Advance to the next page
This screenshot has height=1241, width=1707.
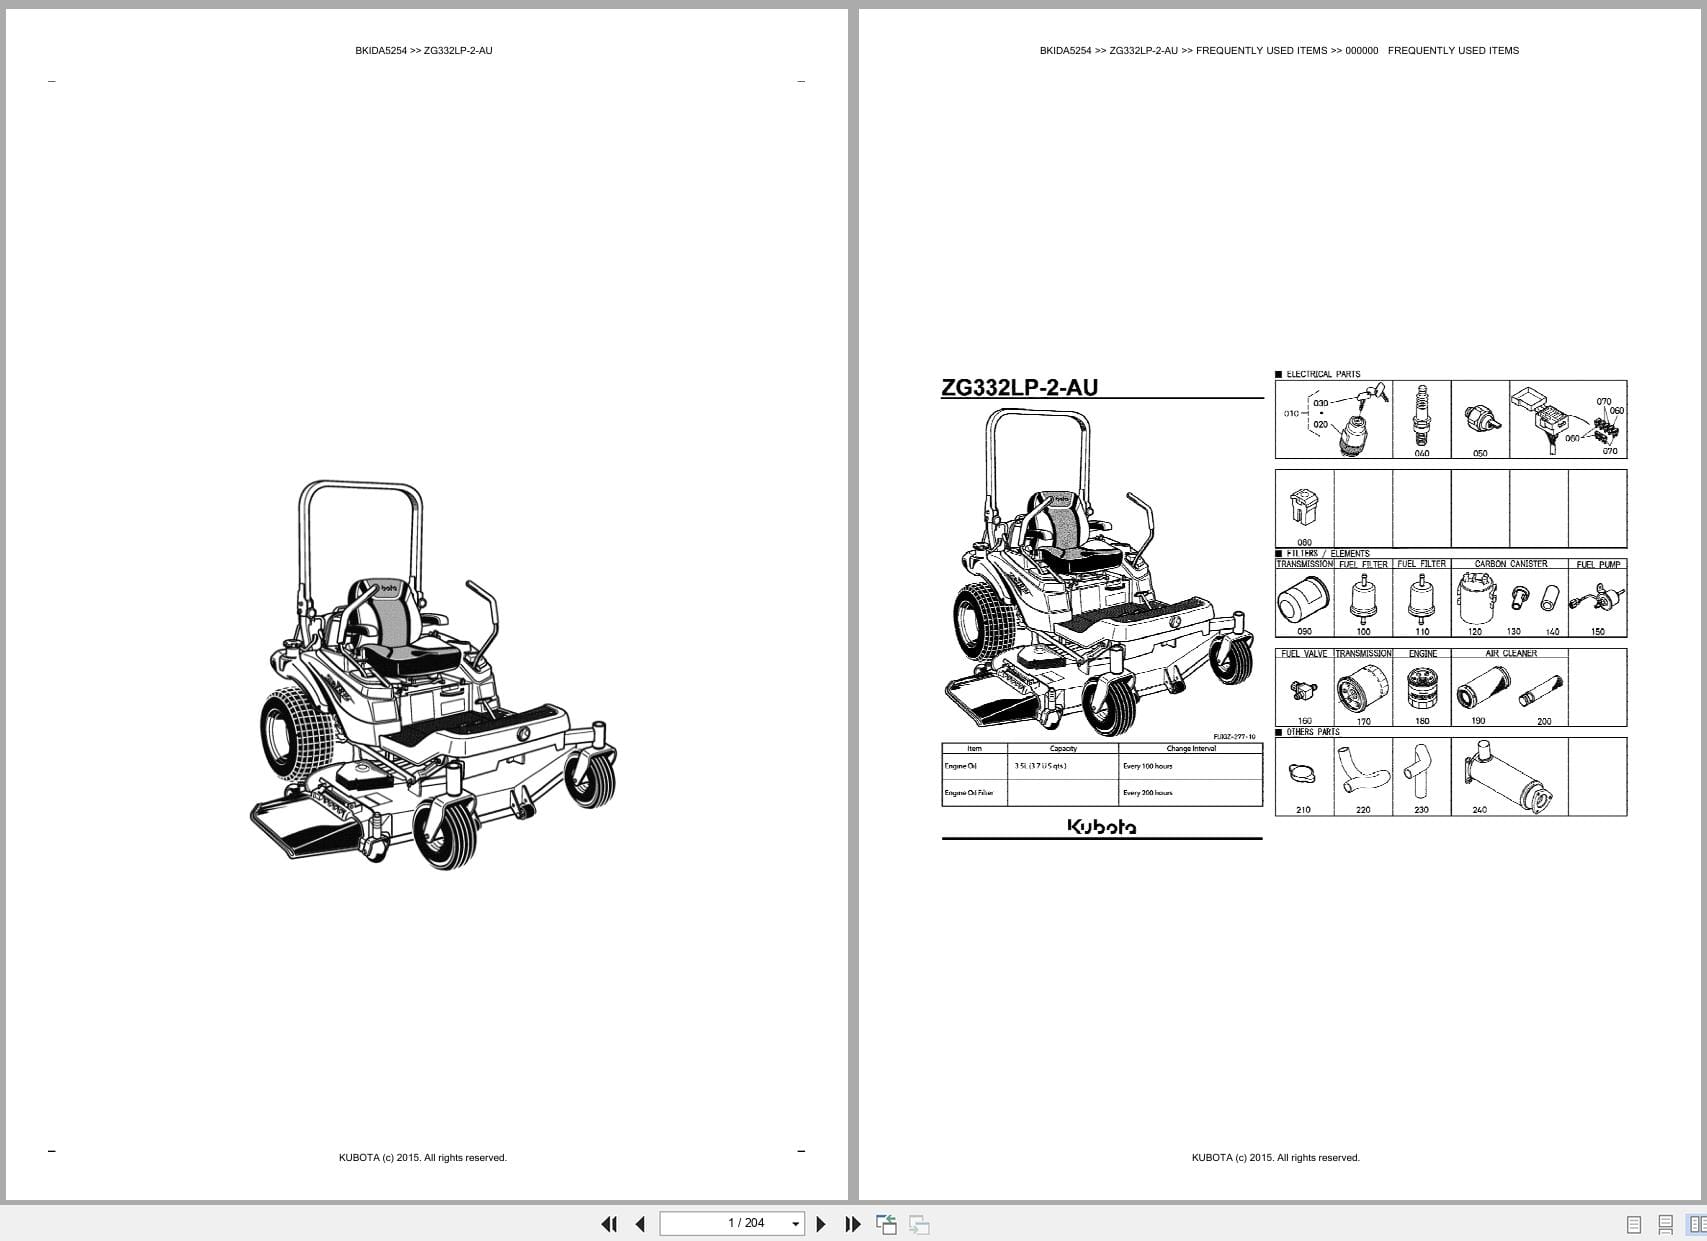[821, 1223]
